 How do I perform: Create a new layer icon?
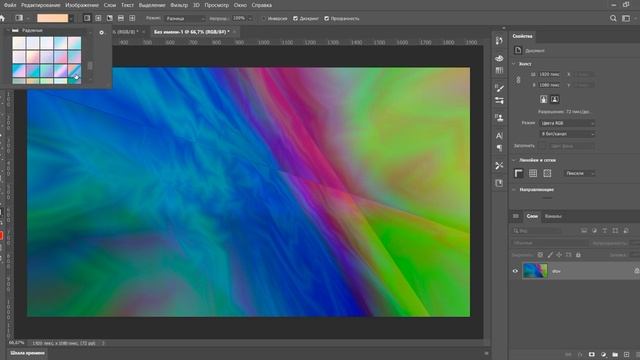point(627,354)
